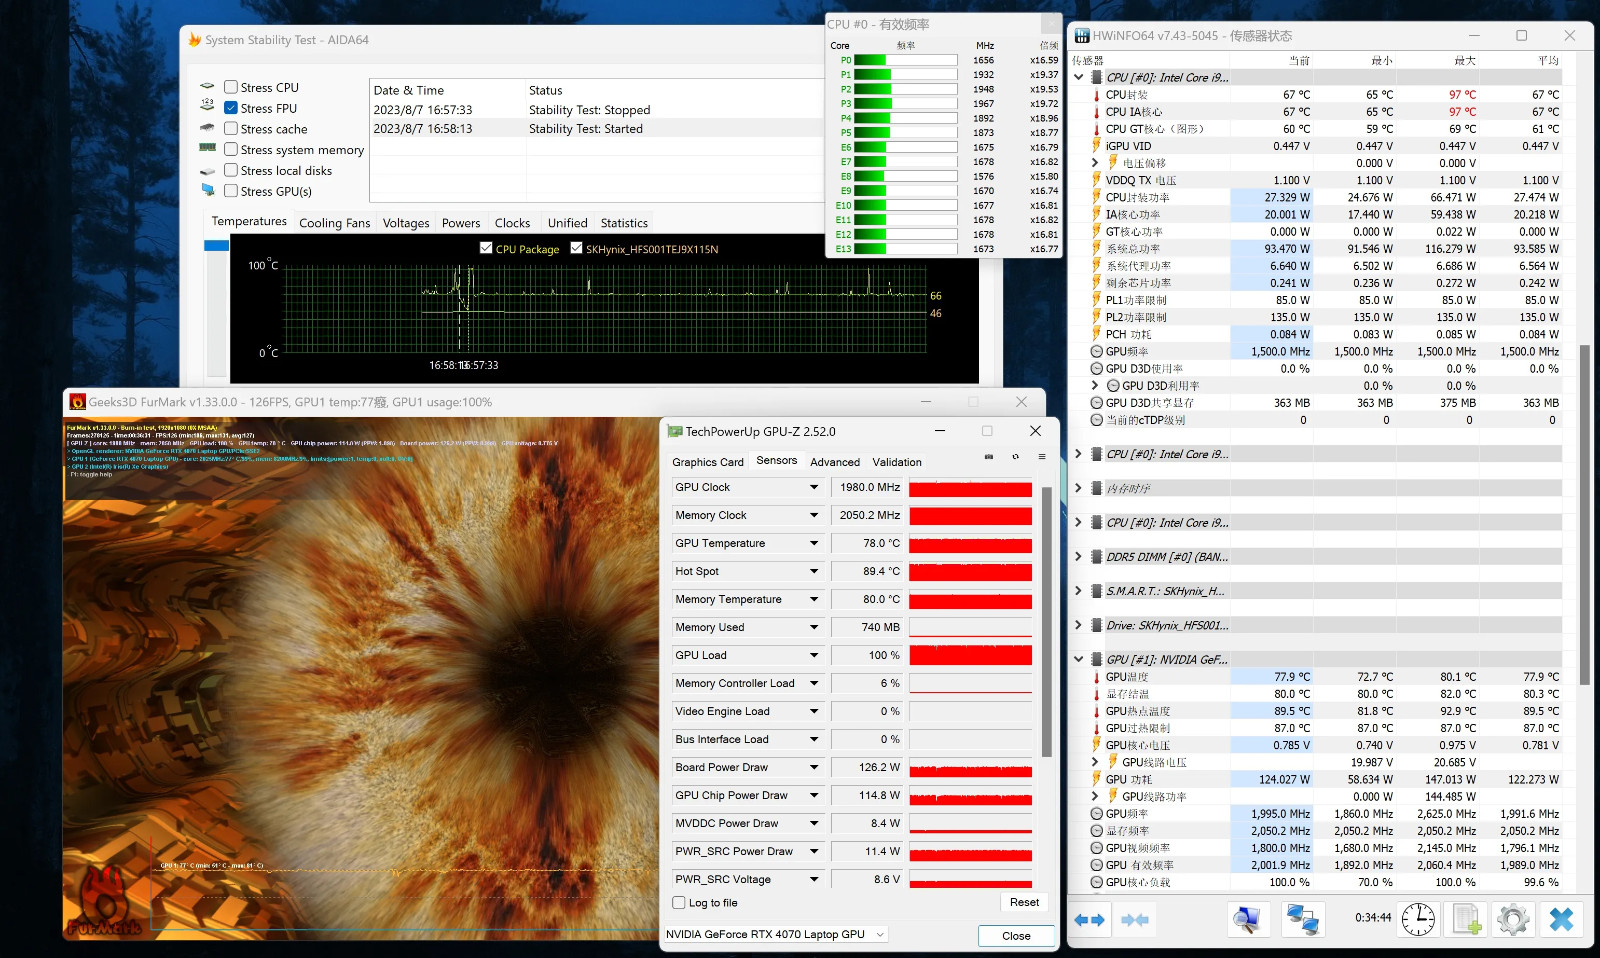Viewport: 1600px width, 958px height.
Task: Click HWiNFO64 title bar app icon
Action: pos(1082,35)
